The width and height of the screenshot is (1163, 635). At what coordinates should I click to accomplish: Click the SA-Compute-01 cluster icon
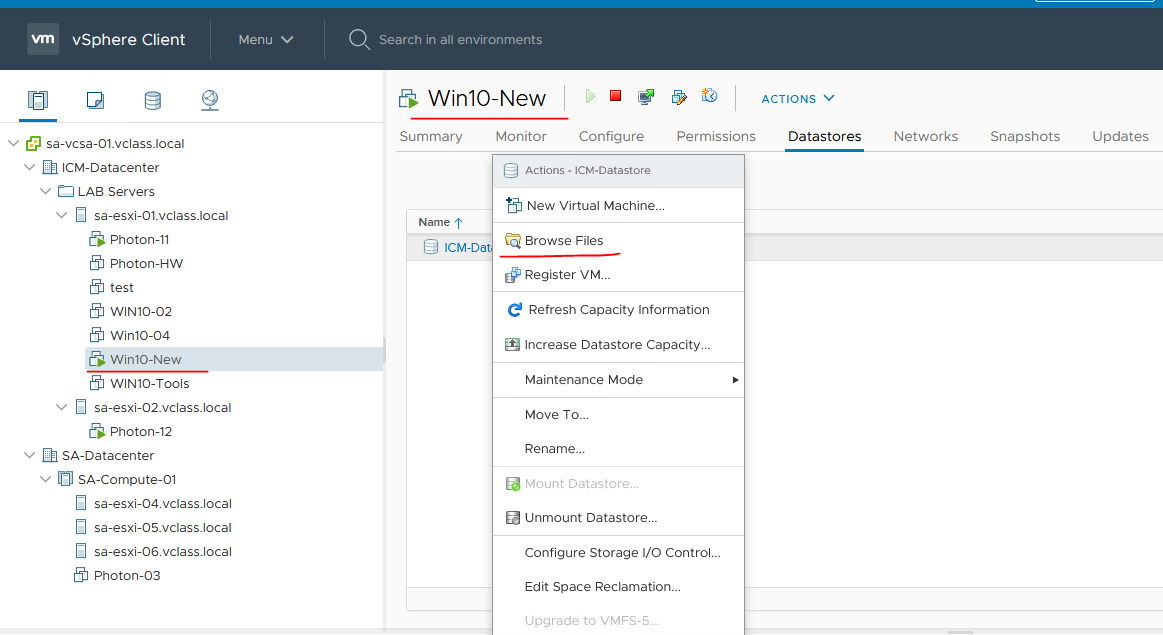(65, 478)
